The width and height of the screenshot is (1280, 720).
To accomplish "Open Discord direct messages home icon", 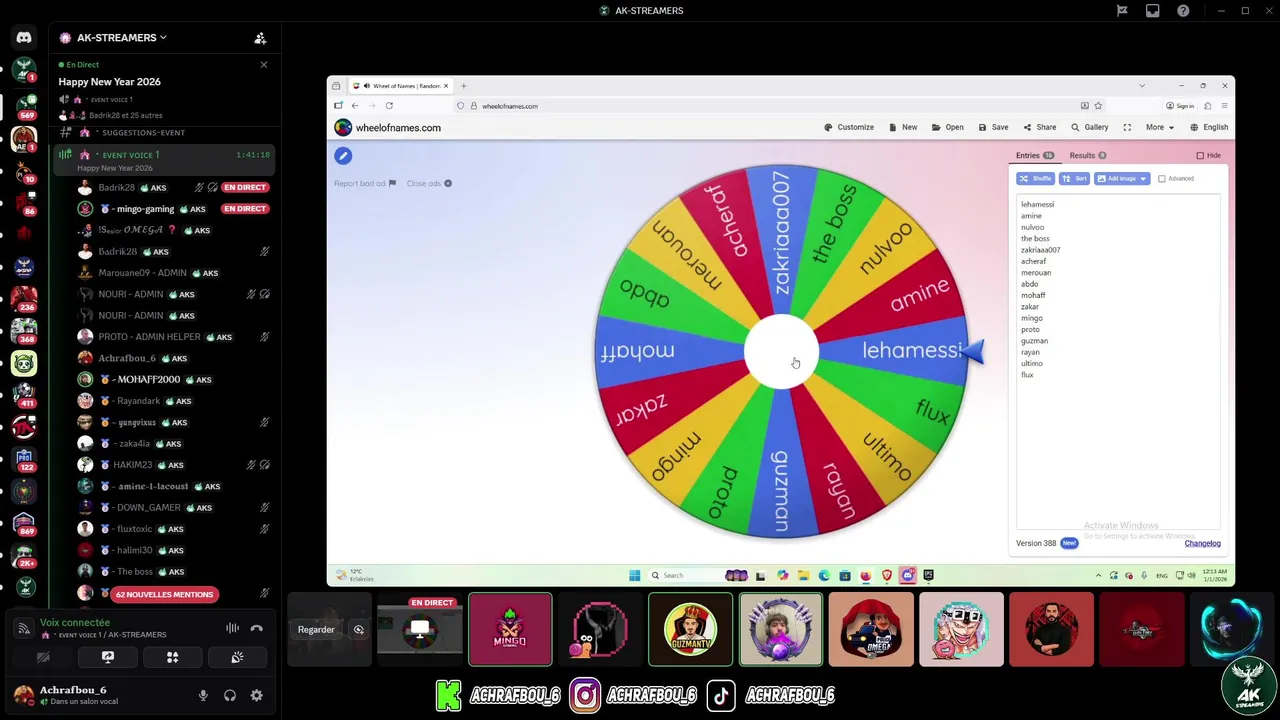I will [x=24, y=38].
